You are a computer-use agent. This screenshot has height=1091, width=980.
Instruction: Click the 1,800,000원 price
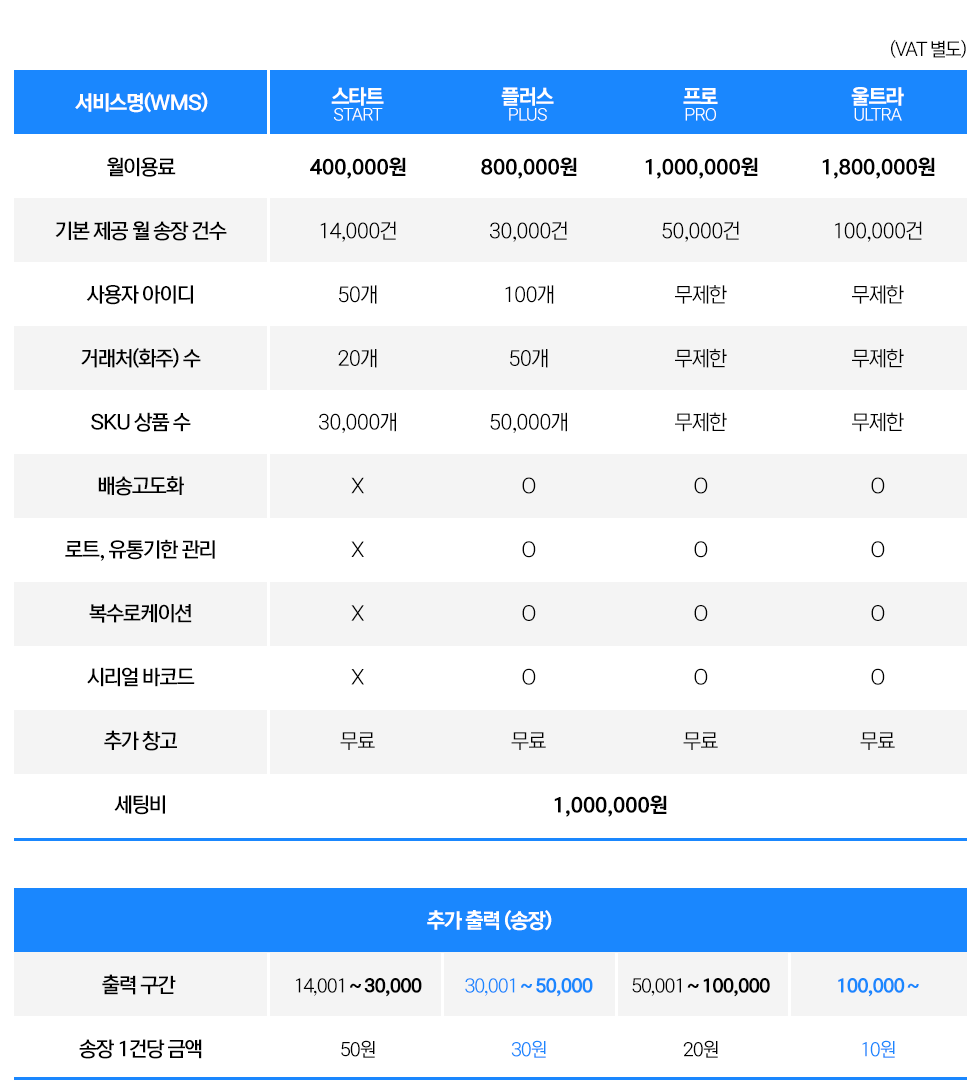878,167
